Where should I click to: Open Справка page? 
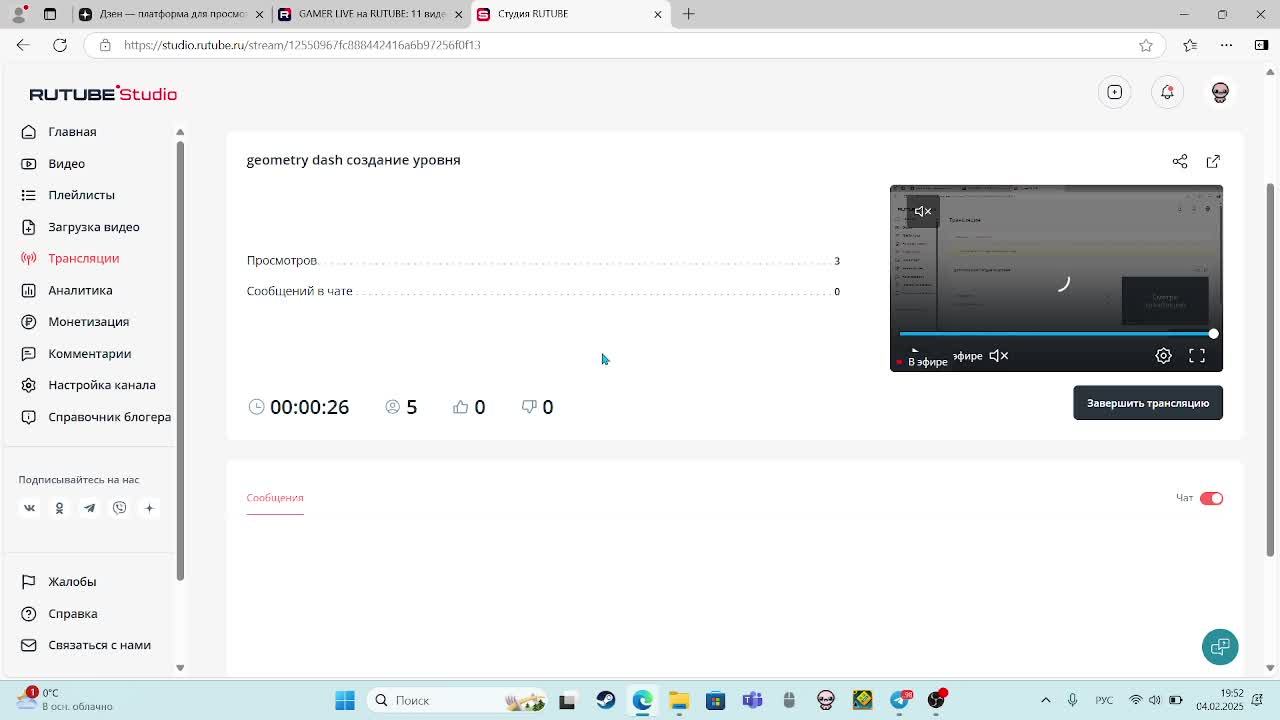point(72,614)
